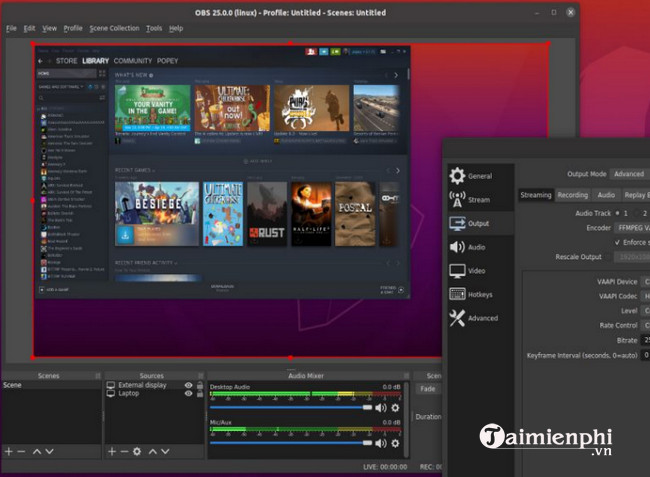The height and width of the screenshot is (477, 650).
Task: Click the Audio Mixer scrollbar
Action: (x=406, y=419)
